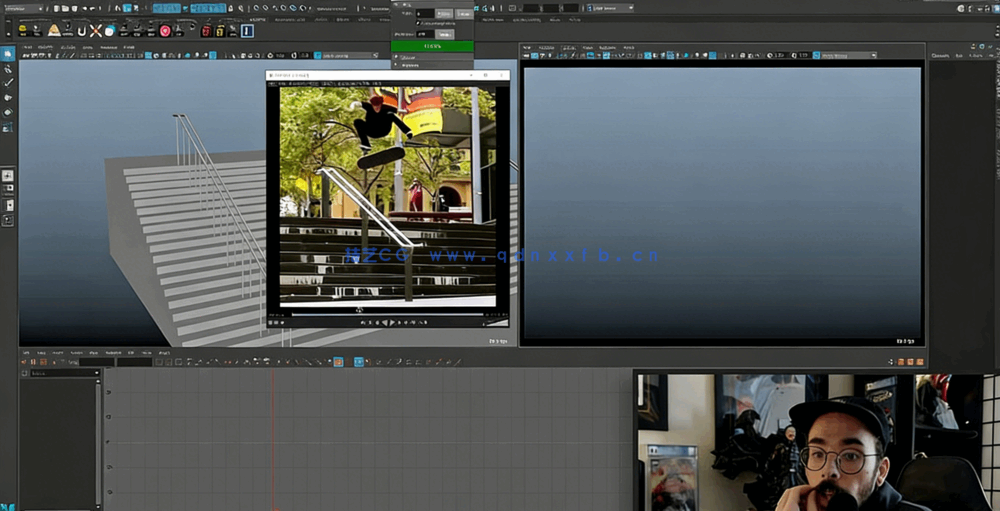Click the play button in the video player
This screenshot has height=511, width=1000.
pyautogui.click(x=392, y=322)
